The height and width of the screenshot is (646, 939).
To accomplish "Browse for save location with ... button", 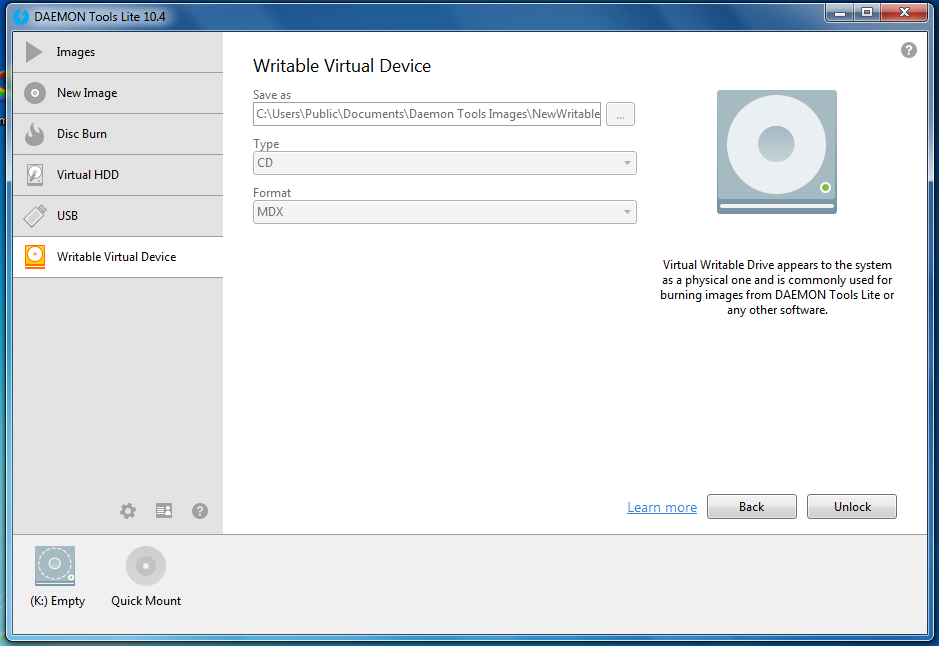I will (x=620, y=114).
